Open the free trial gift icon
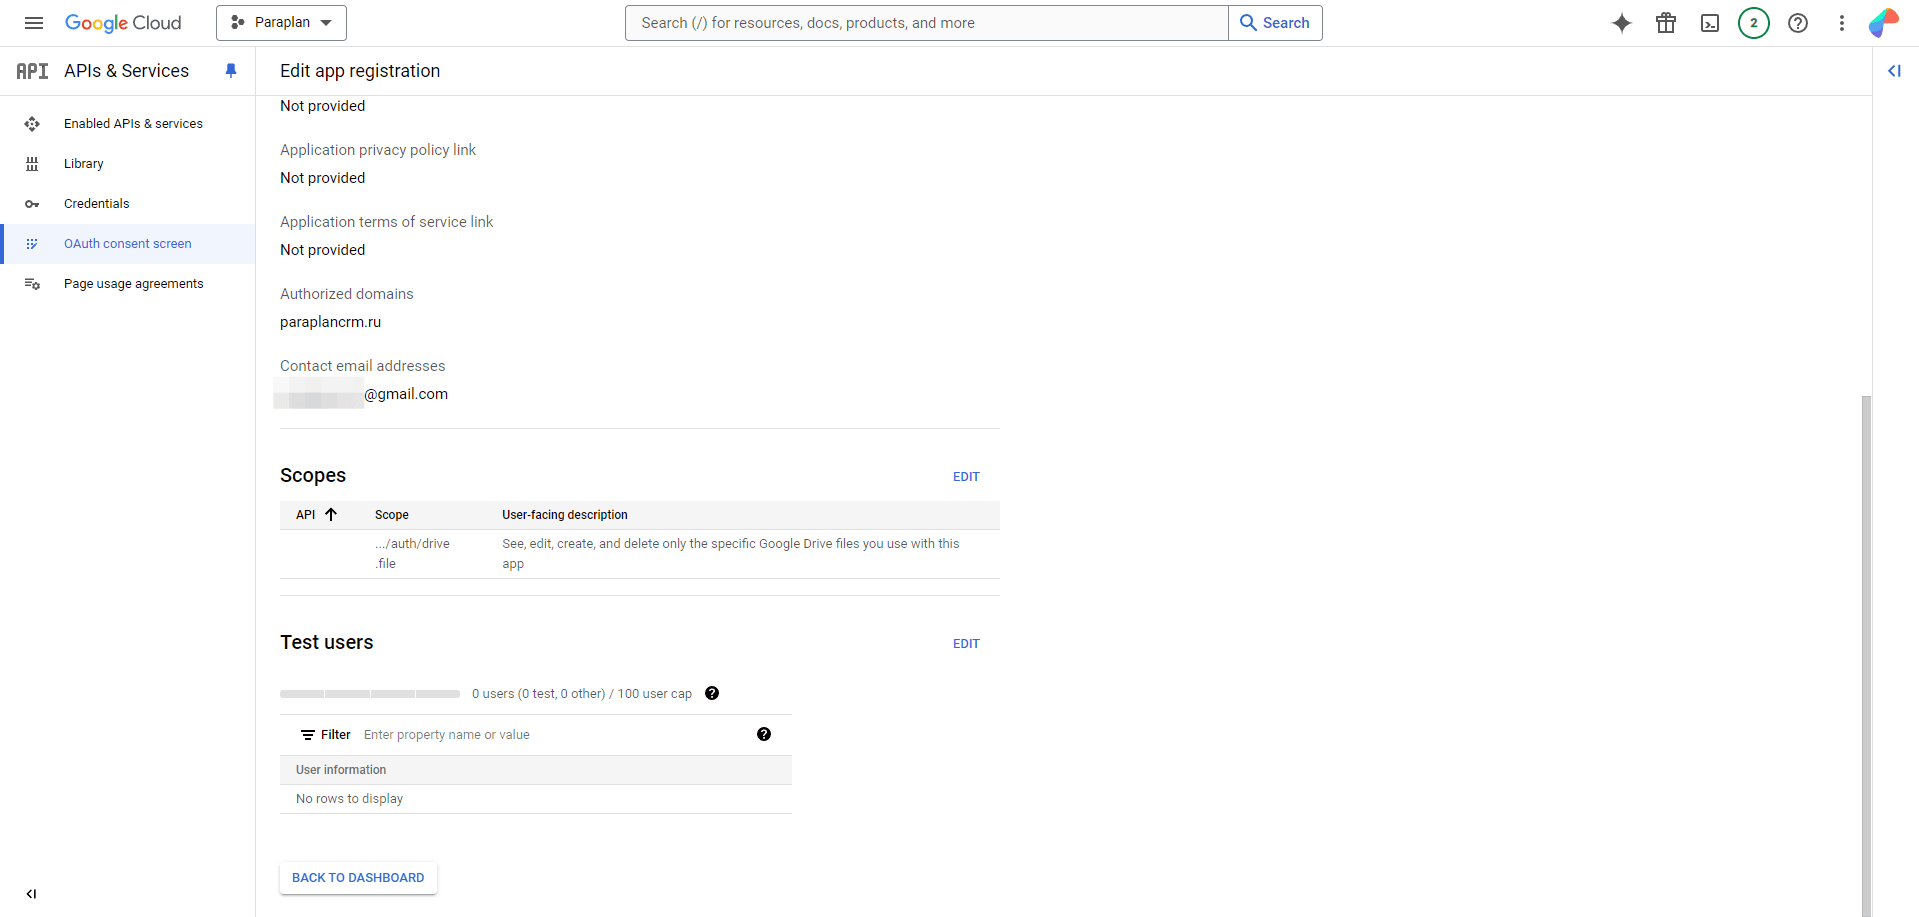Viewport: 1919px width, 917px height. point(1665,23)
